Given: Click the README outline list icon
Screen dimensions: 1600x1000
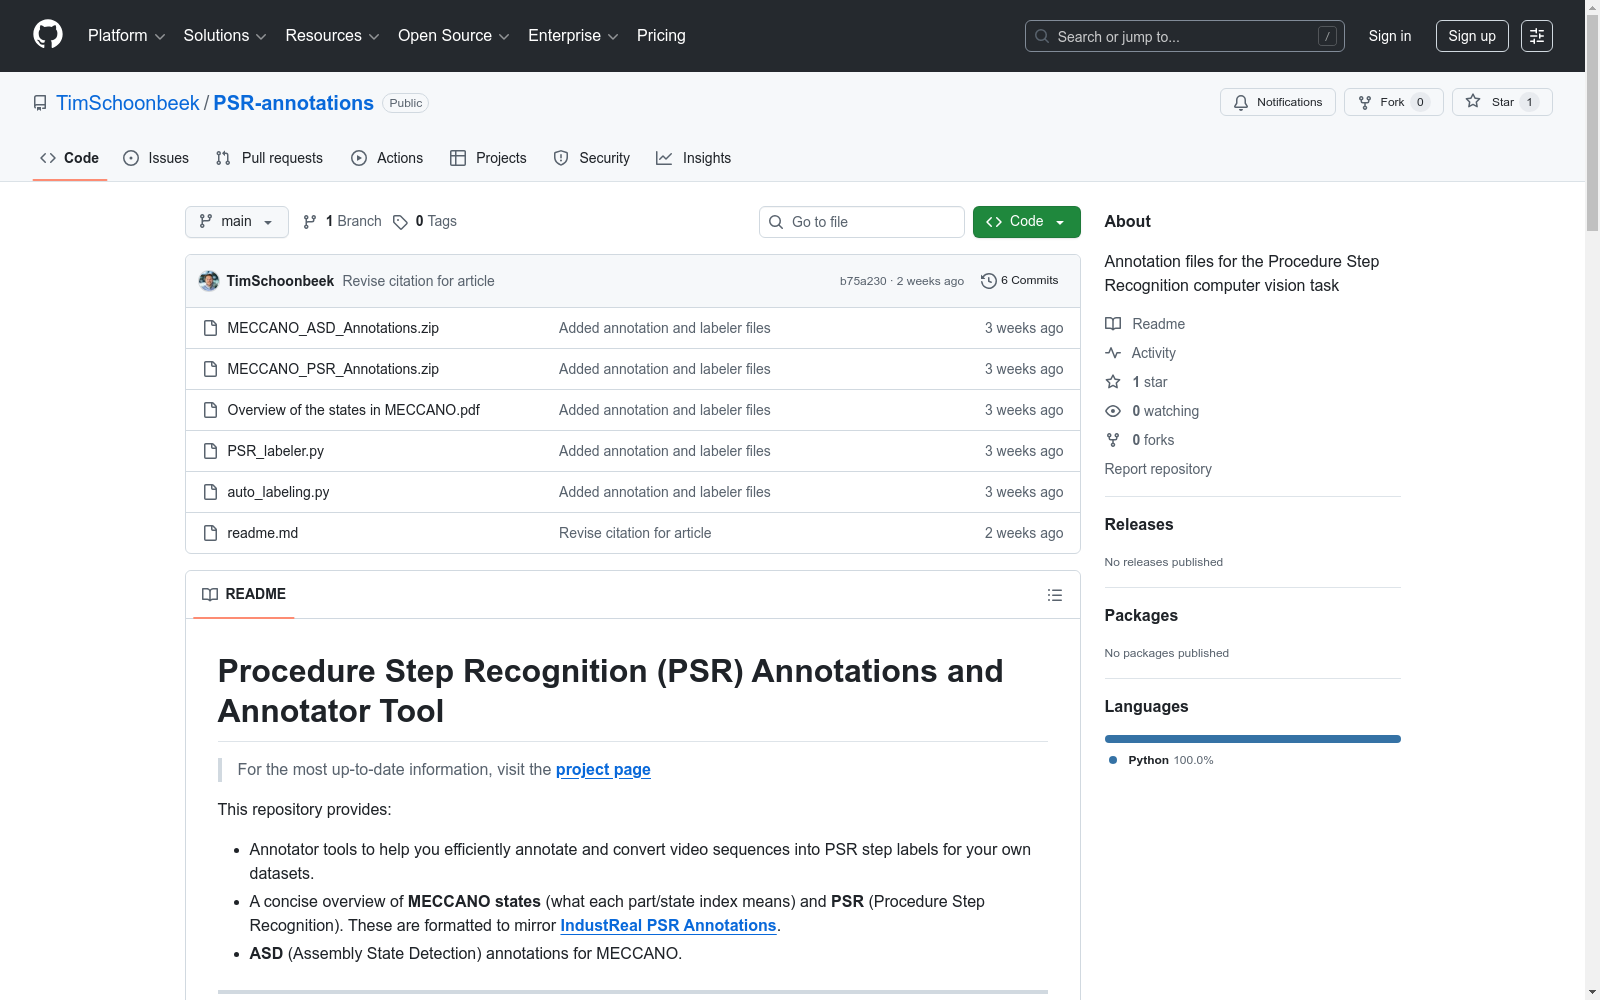Looking at the screenshot, I should (1055, 595).
